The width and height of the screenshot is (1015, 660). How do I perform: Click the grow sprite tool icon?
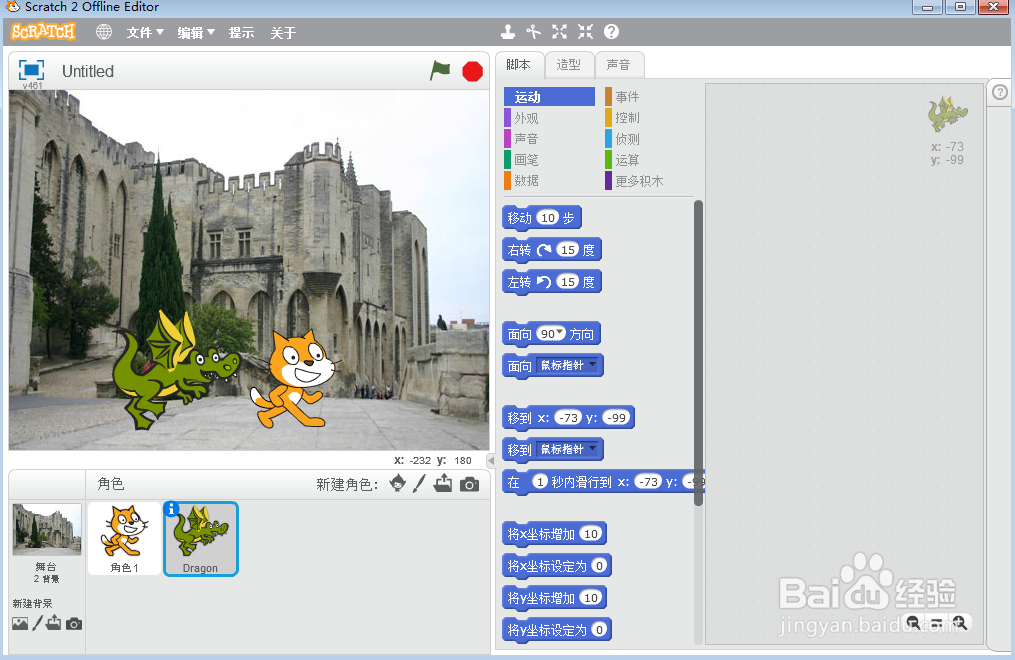(x=559, y=32)
